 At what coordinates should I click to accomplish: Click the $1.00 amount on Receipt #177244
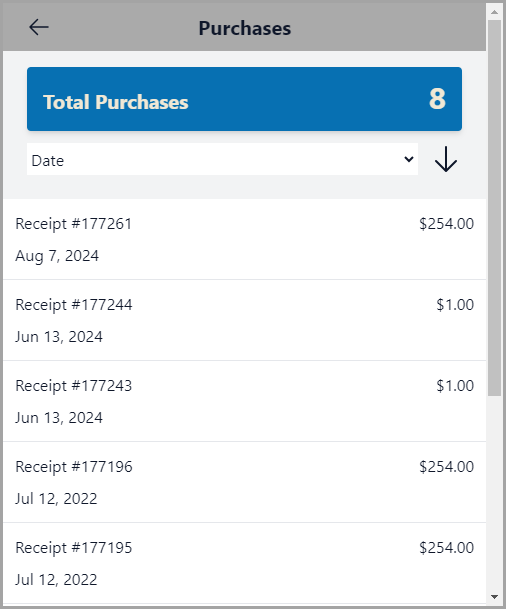click(455, 305)
